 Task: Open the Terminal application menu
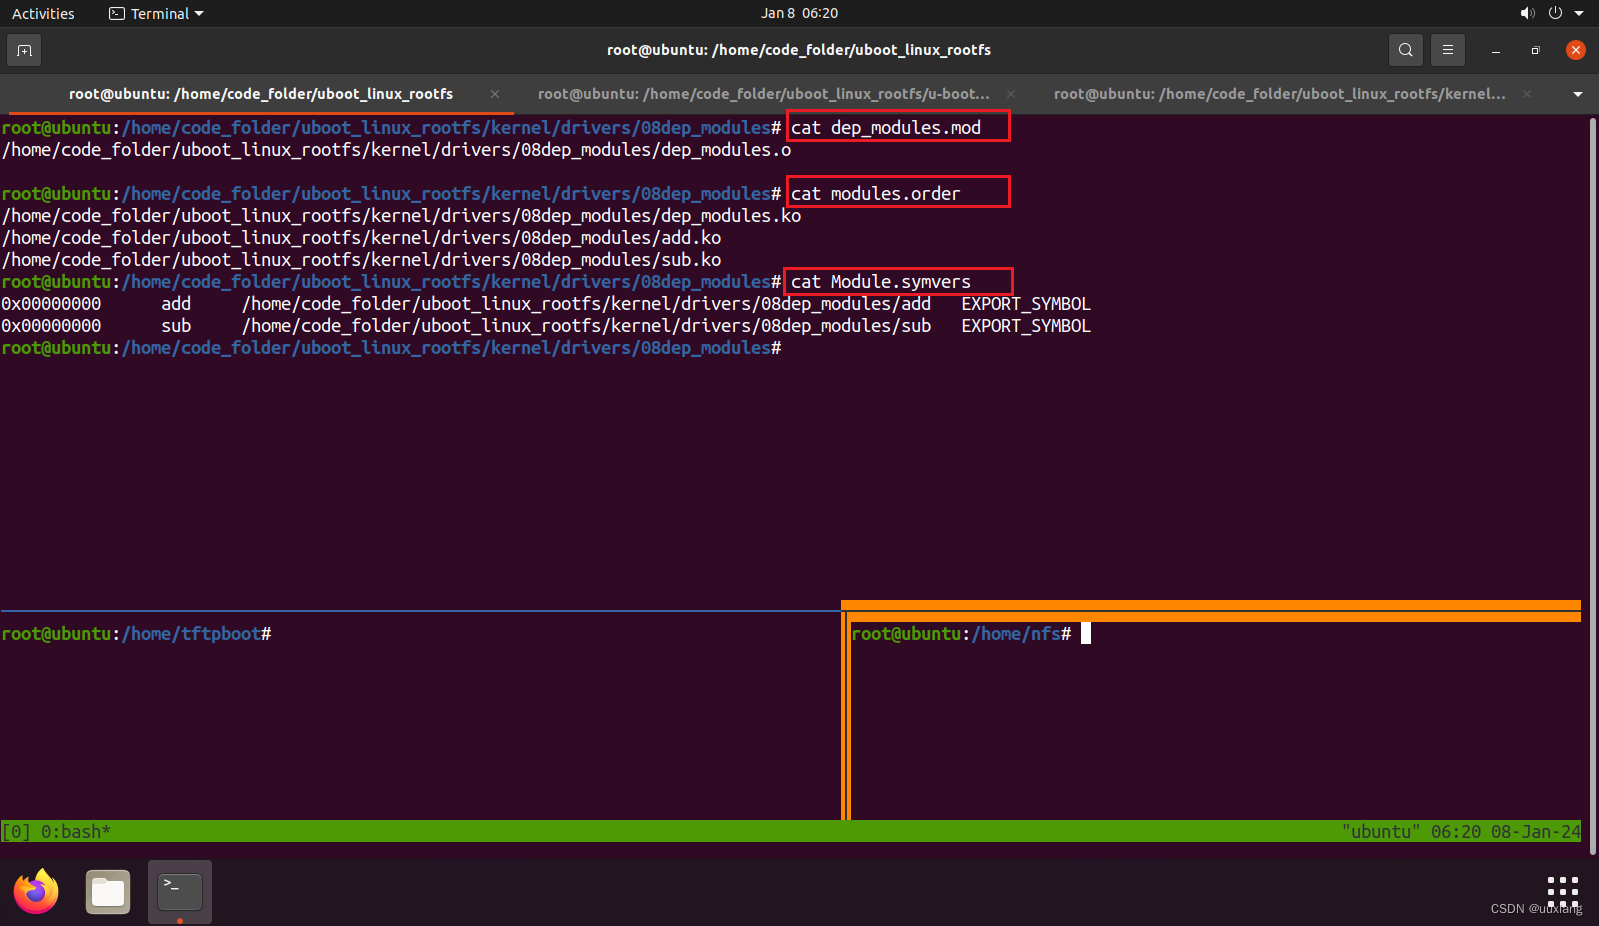(x=156, y=14)
